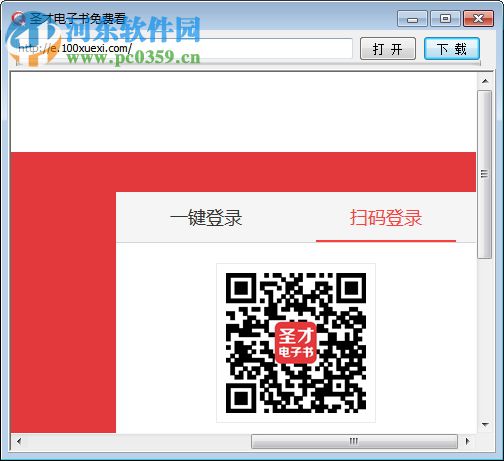Image resolution: width=504 pixels, height=461 pixels.
Task: Click the vertical scrollbar down arrow
Action: [x=485, y=425]
